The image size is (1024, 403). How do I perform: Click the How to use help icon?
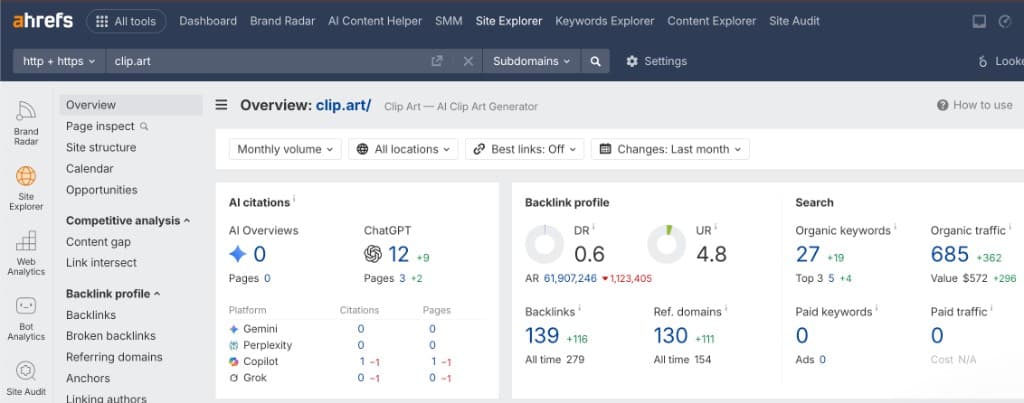(942, 105)
